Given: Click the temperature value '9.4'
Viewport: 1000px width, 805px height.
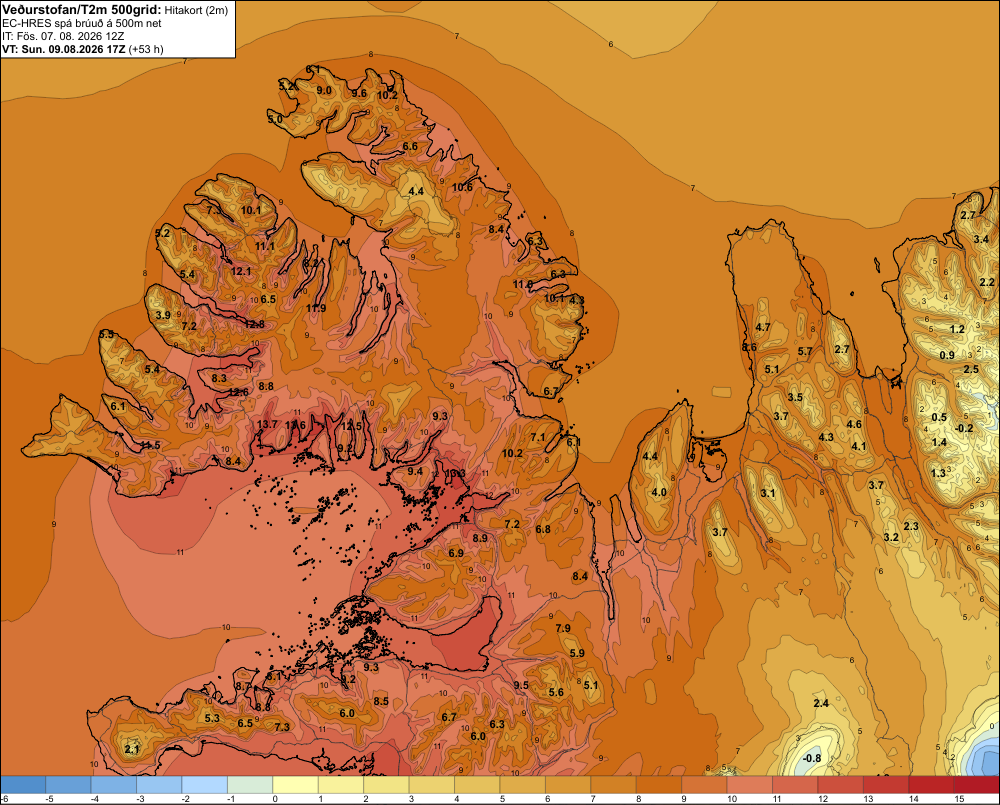Looking at the screenshot, I should 415,471.
